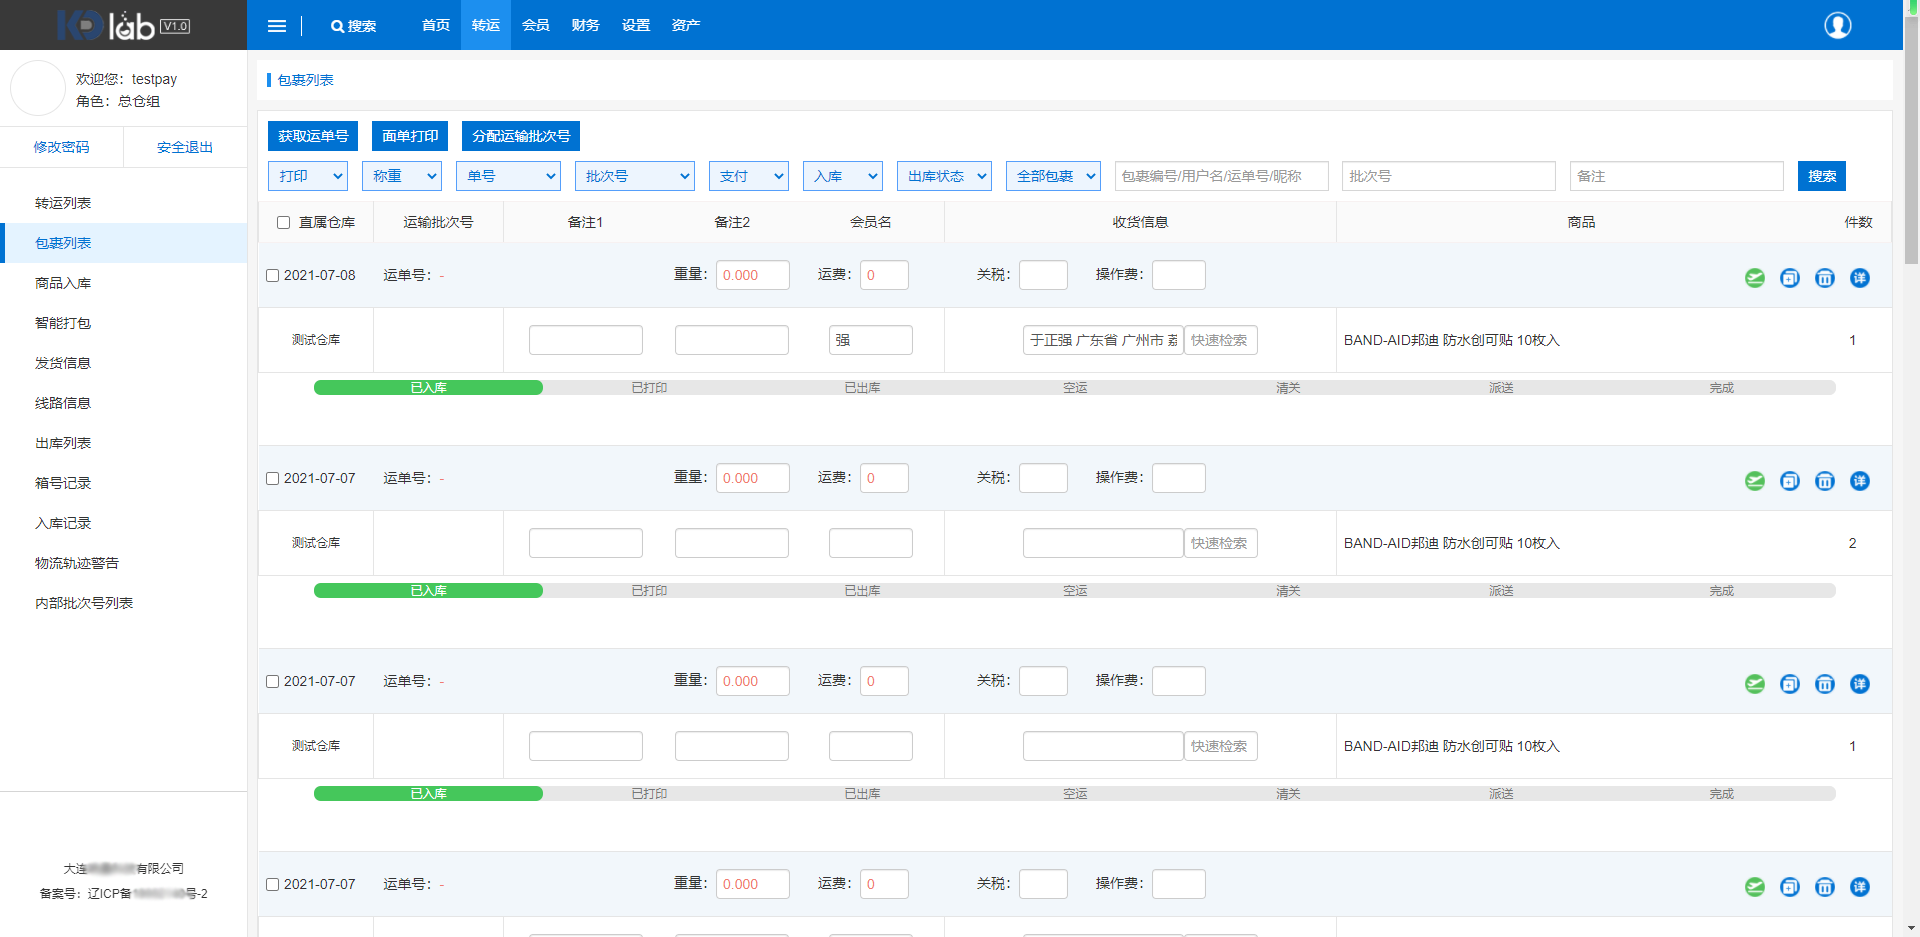
Task: Select the 转运 top navigation tab
Action: 486,25
